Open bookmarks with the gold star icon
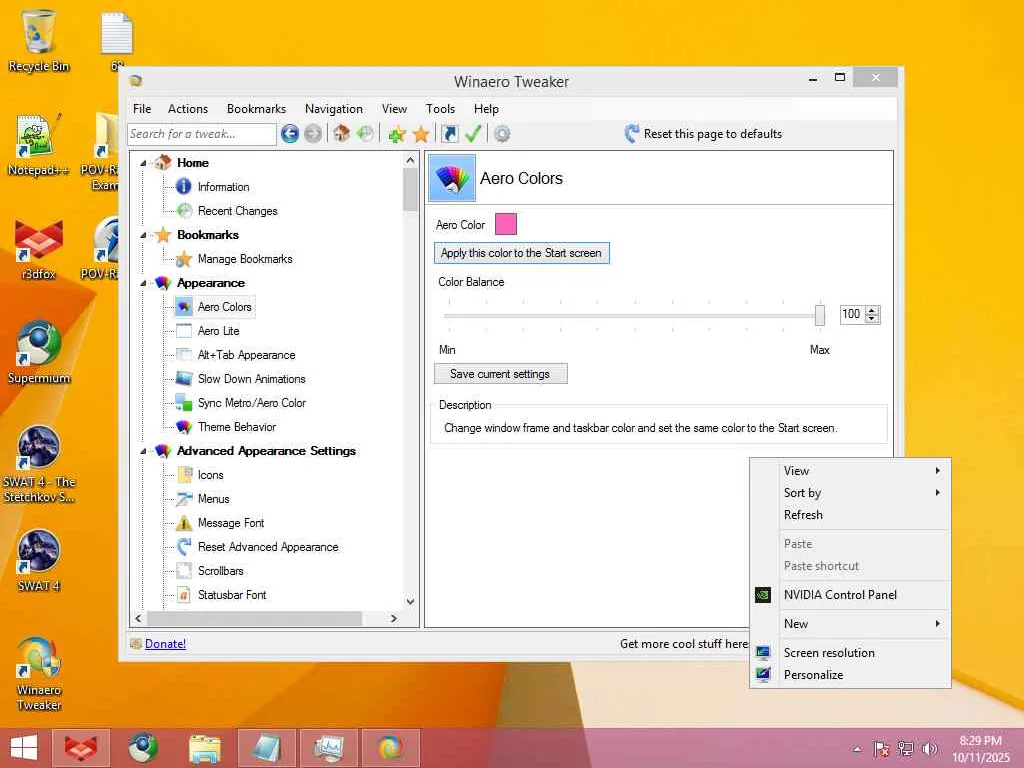Screen dimensions: 1024x768 pos(421,134)
